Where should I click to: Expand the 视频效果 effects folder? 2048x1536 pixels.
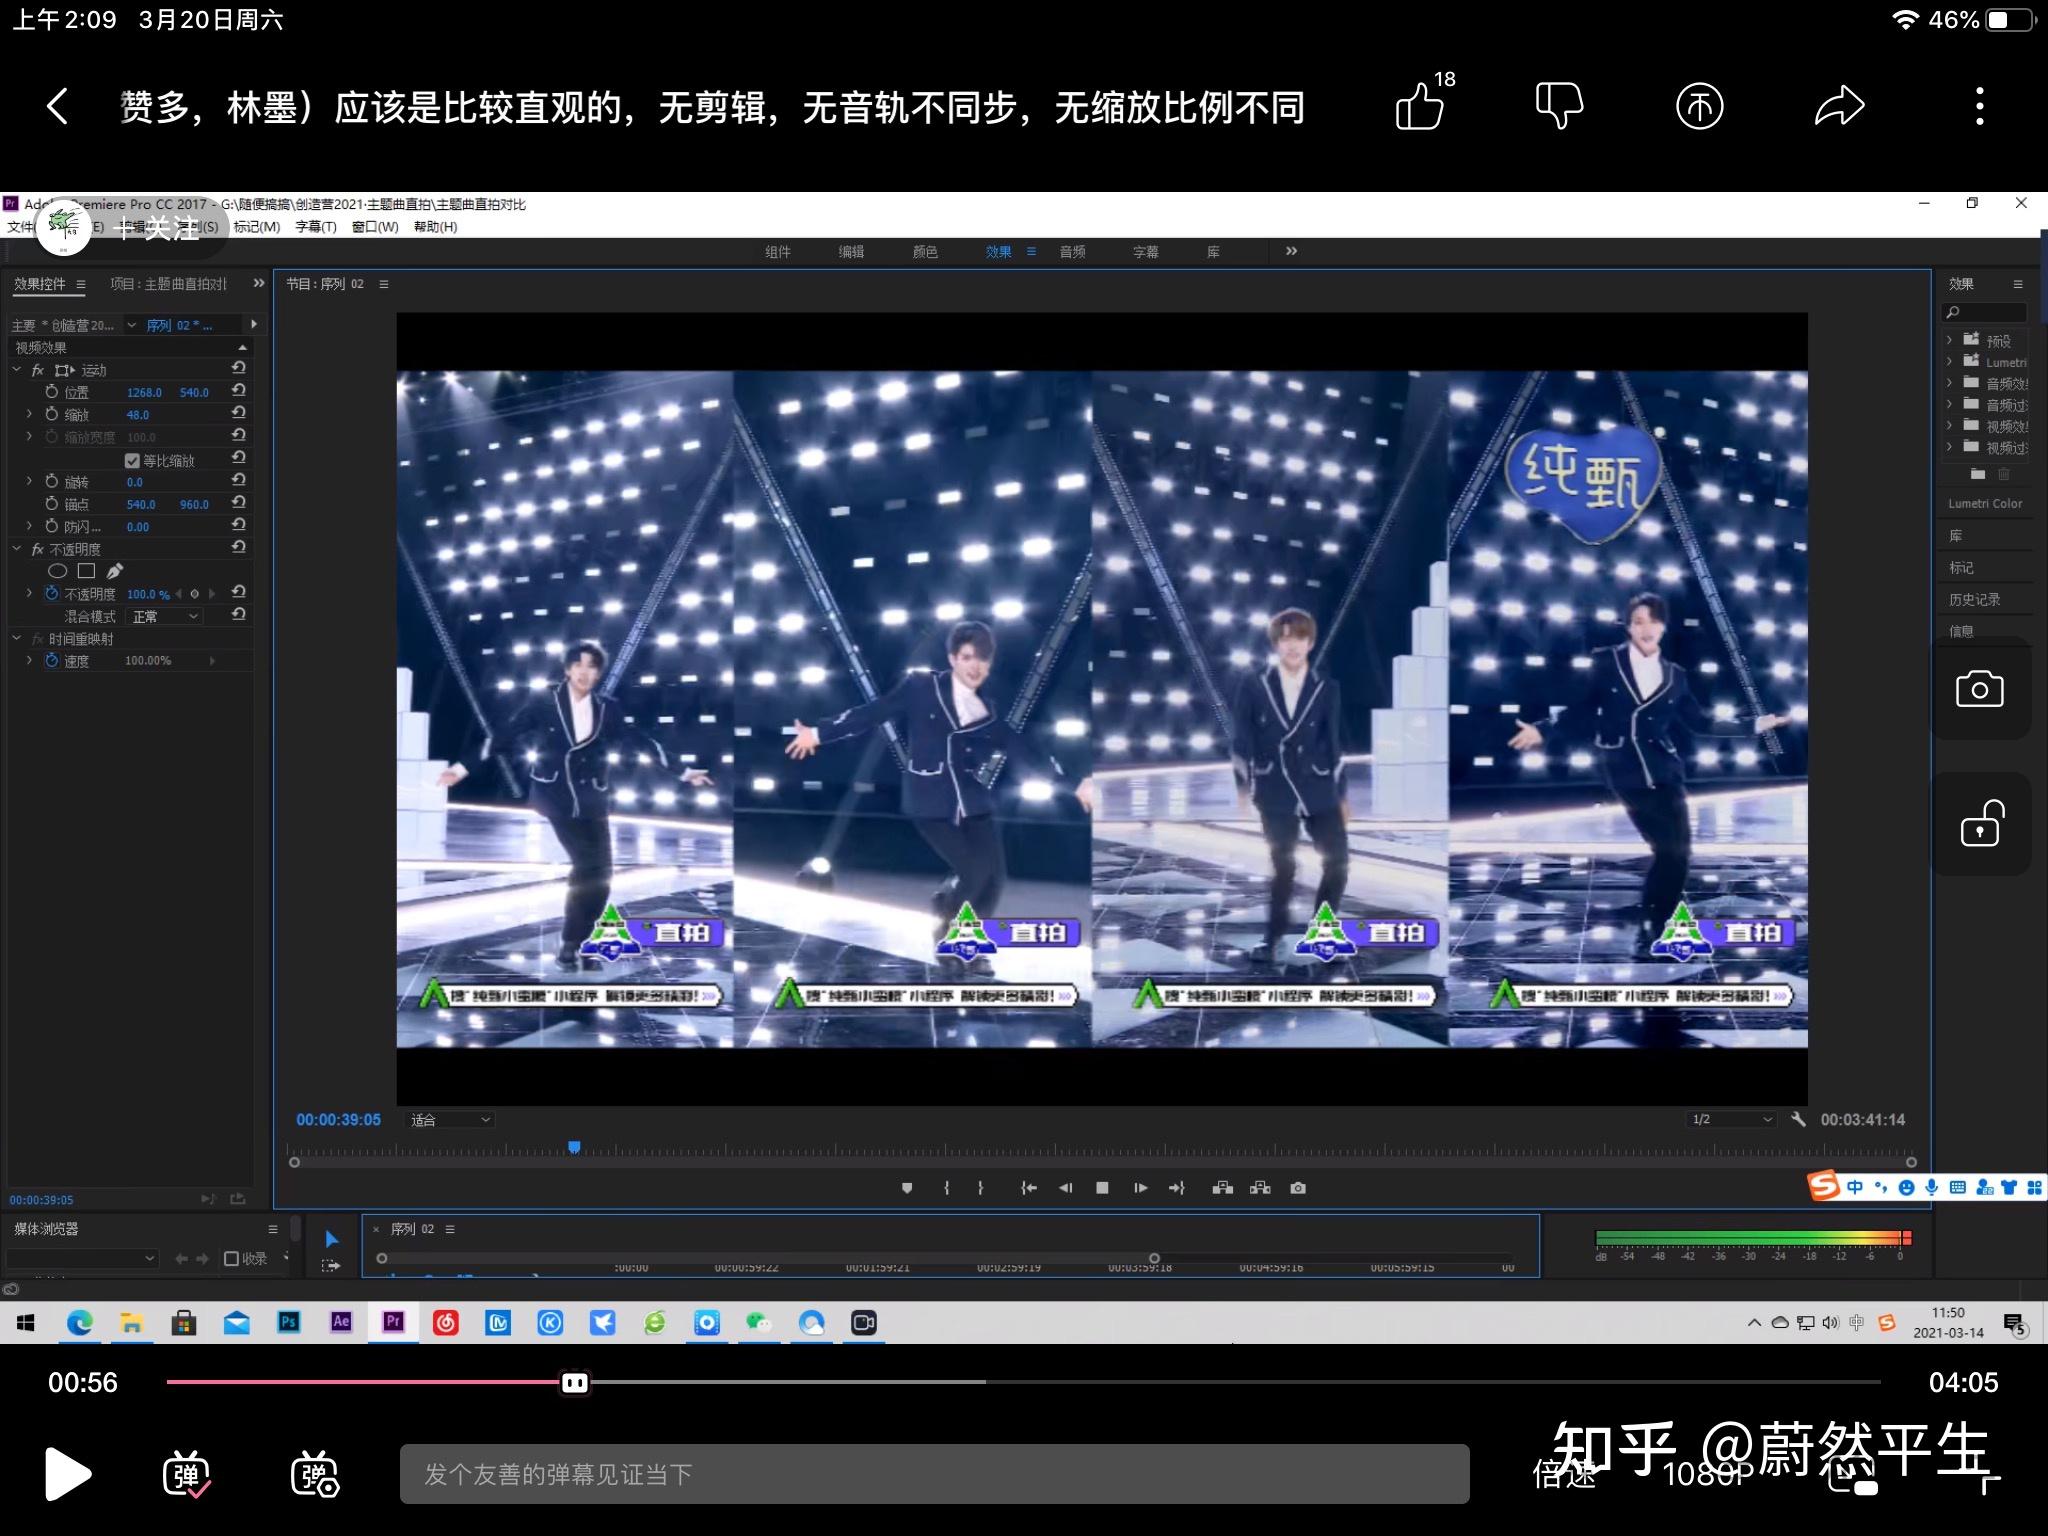pyautogui.click(x=1949, y=426)
